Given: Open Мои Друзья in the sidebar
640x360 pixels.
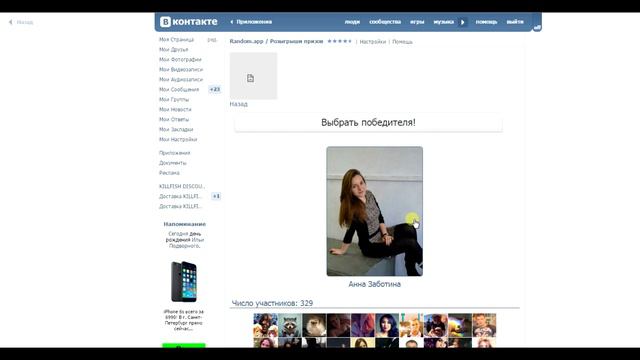Looking at the screenshot, I should [173, 49].
